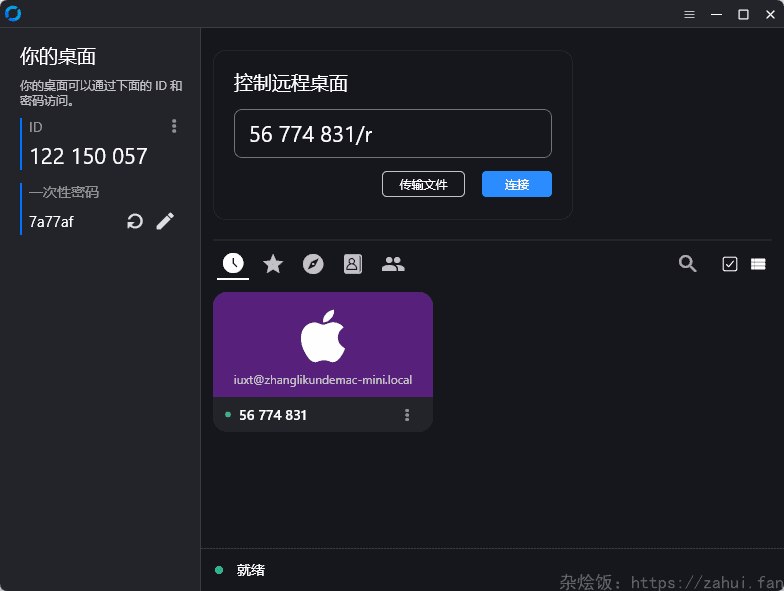Click the 传输文件 file transfer button

tap(423, 184)
